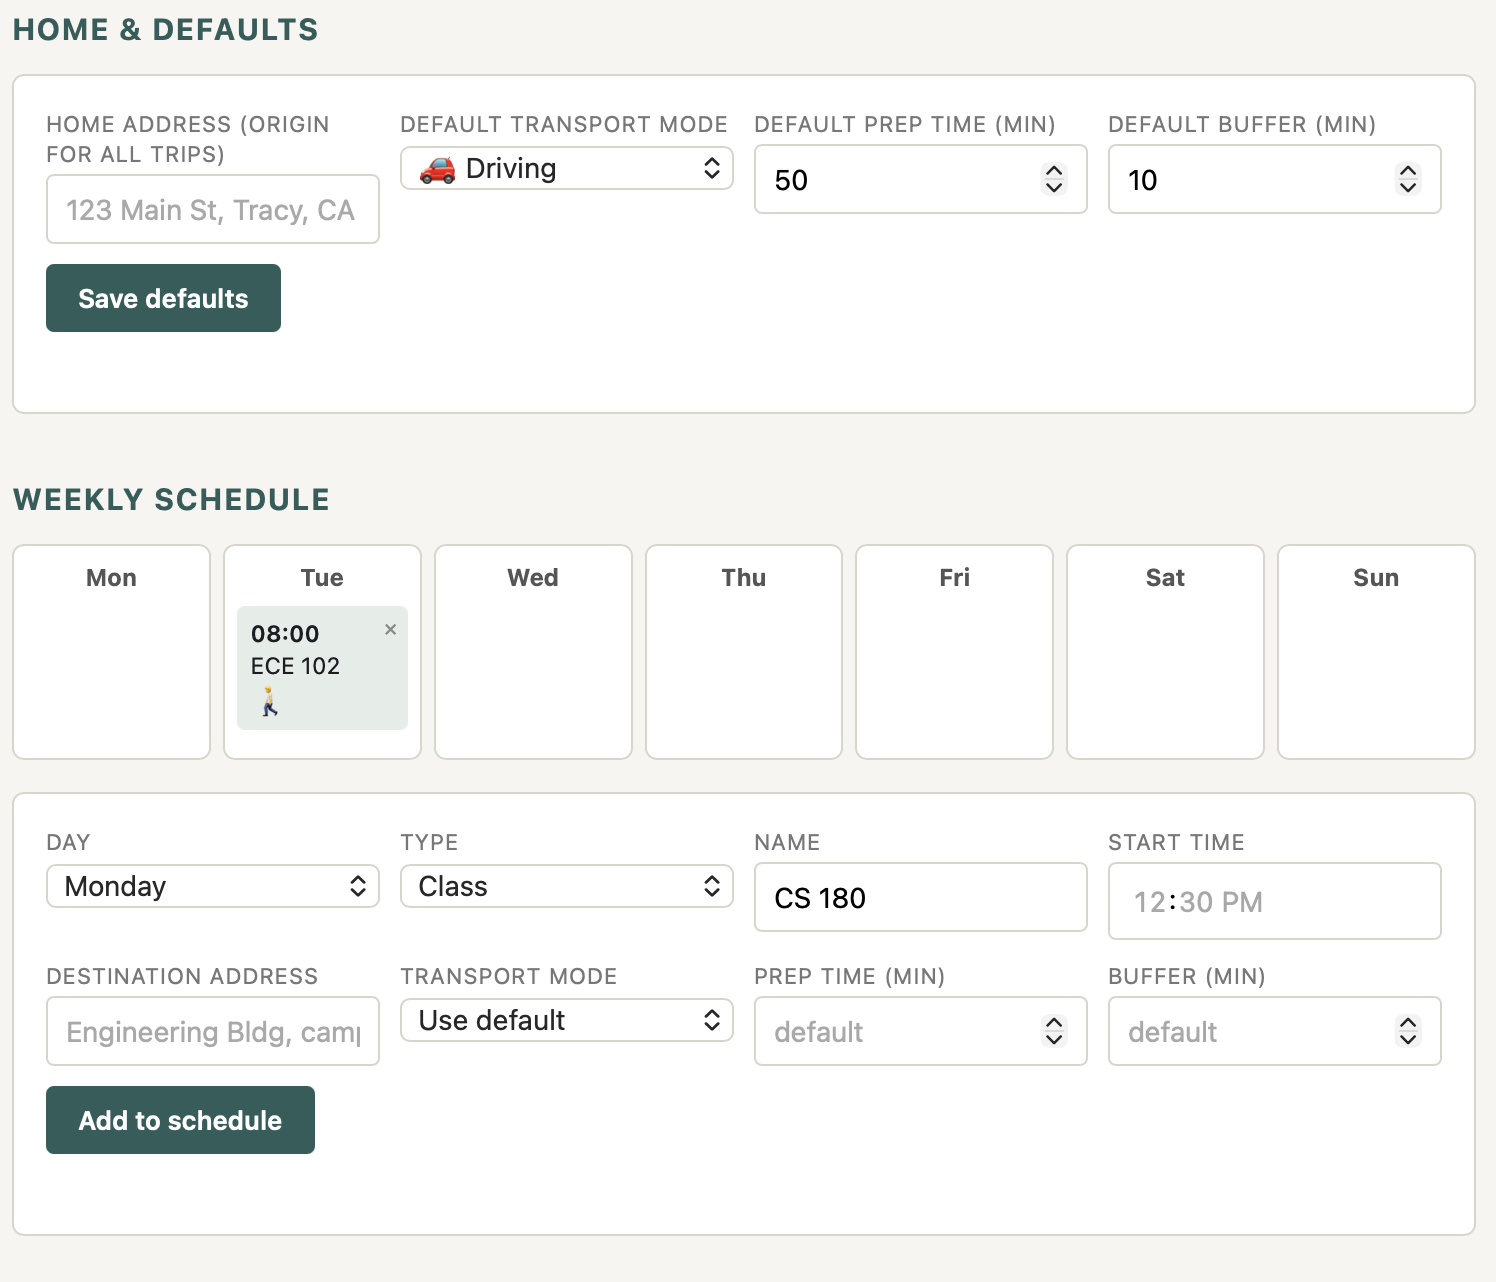This screenshot has height=1282, width=1496.
Task: Open the Transport Mode dropdown showing Use default
Action: (567, 1020)
